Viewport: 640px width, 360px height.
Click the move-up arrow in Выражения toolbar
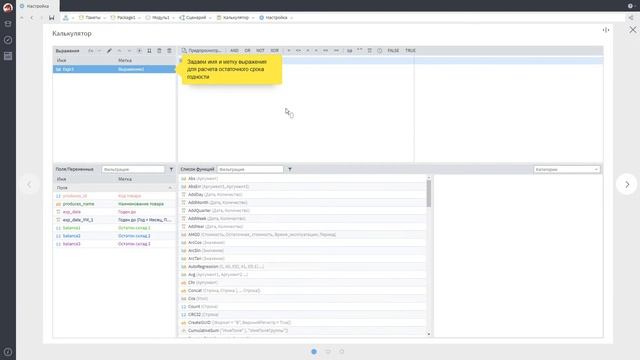point(119,51)
